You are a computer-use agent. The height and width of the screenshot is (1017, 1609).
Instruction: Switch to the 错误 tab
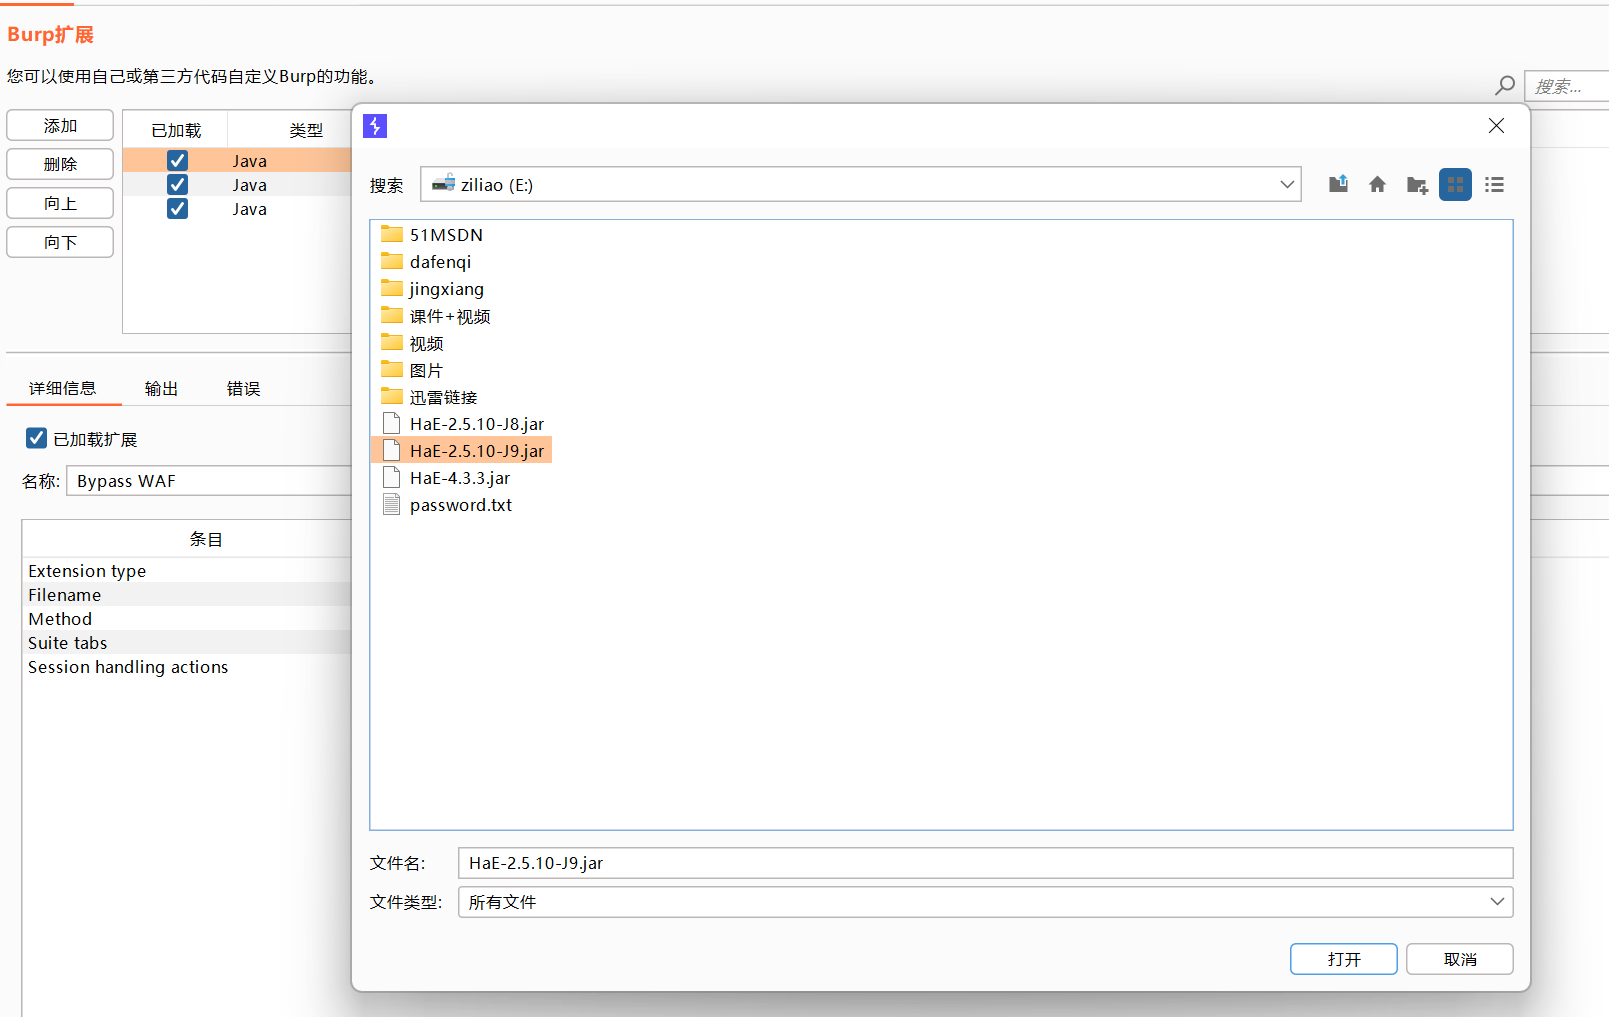(243, 388)
